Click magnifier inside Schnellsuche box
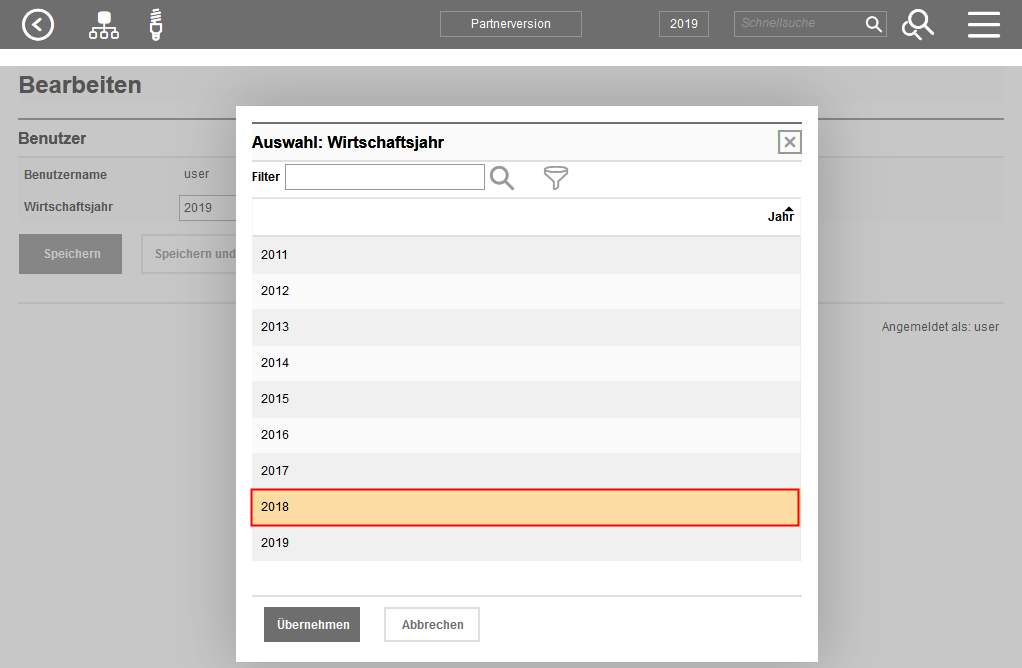This screenshot has width=1022, height=668. (873, 24)
